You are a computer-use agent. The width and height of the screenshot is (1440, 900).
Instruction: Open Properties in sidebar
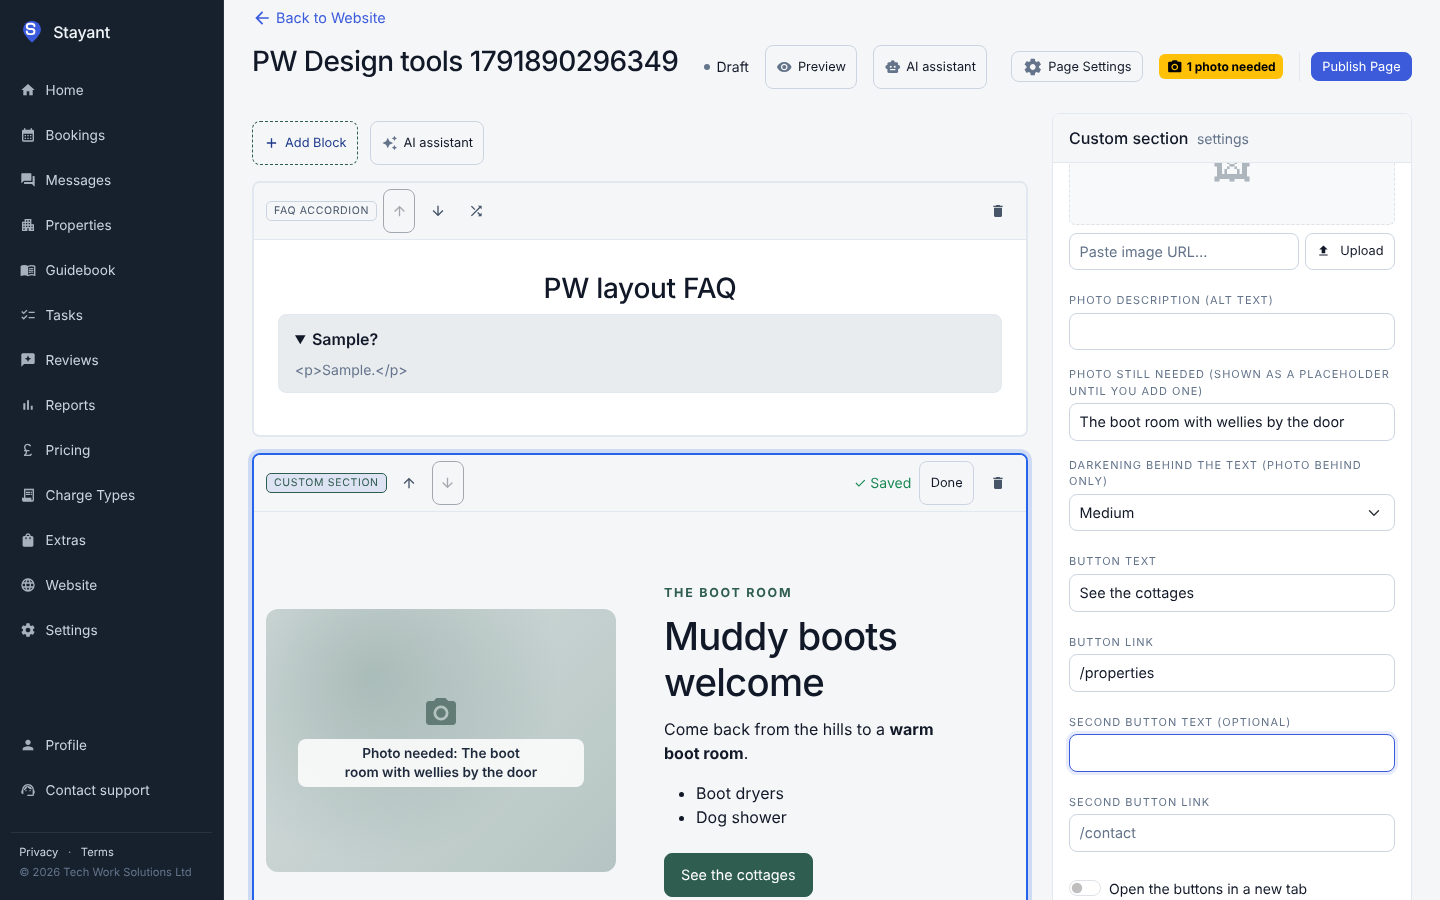112,225
